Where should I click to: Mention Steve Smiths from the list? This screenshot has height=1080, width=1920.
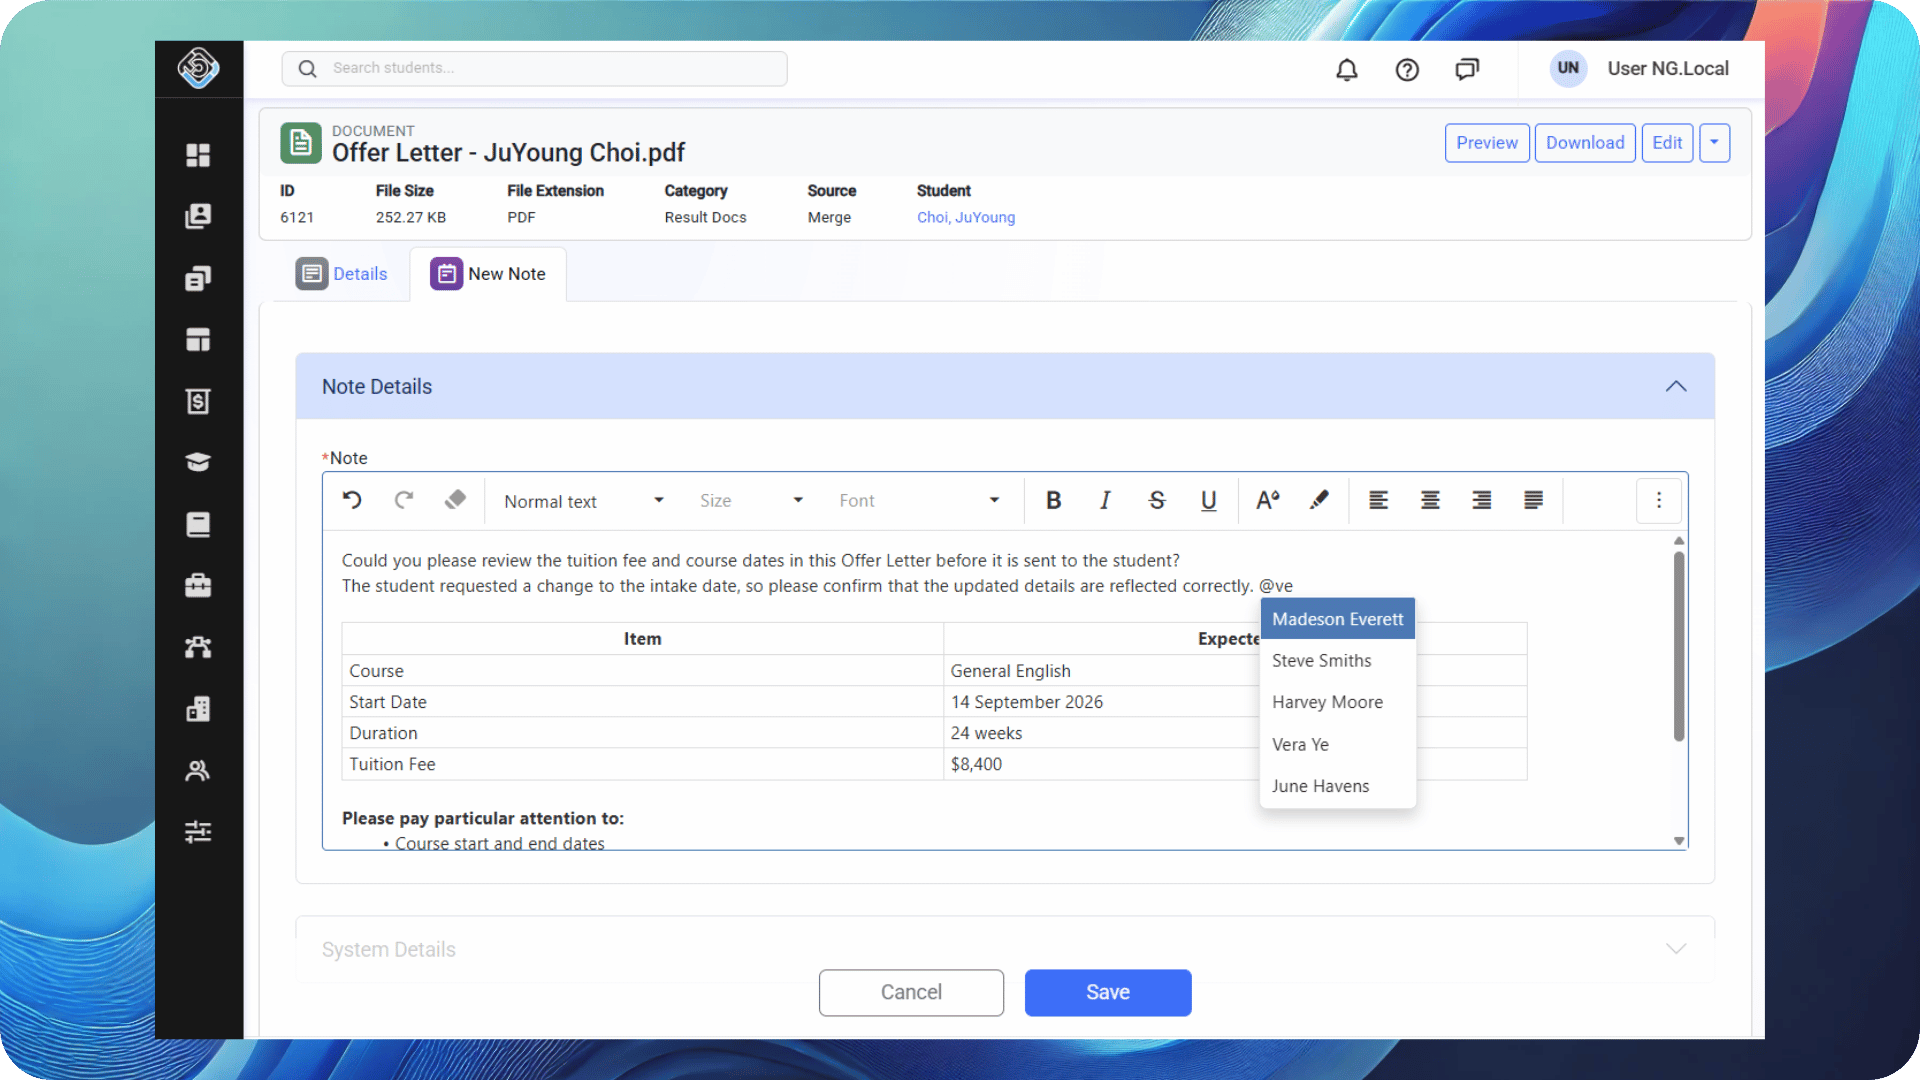pos(1338,661)
